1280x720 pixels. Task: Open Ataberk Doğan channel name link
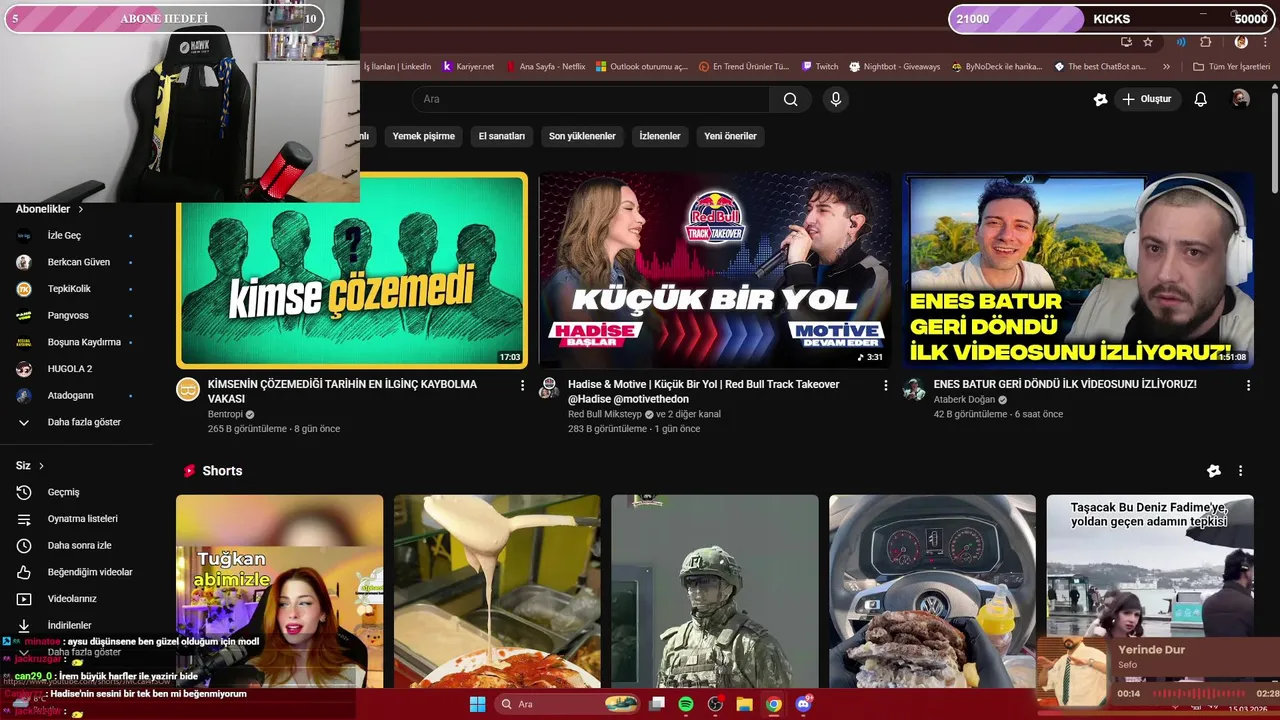(964, 399)
